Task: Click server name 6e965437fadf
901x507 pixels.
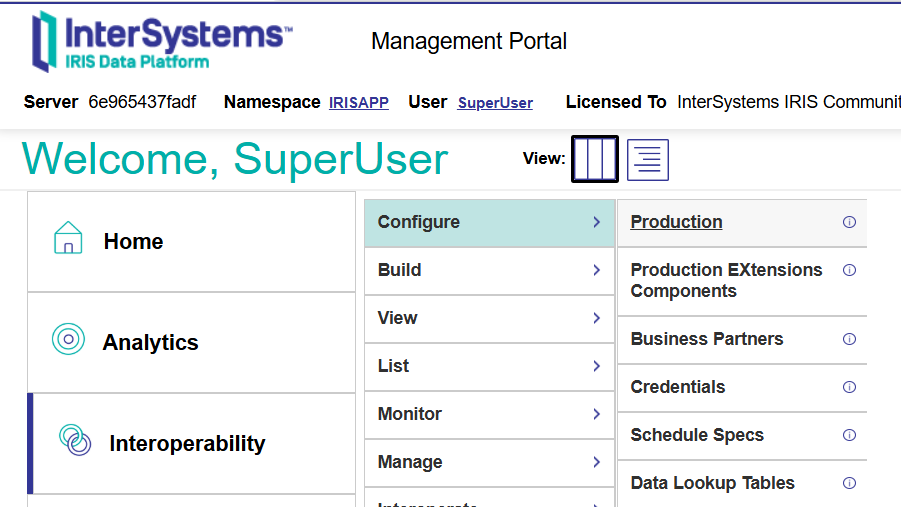Action: pos(142,102)
